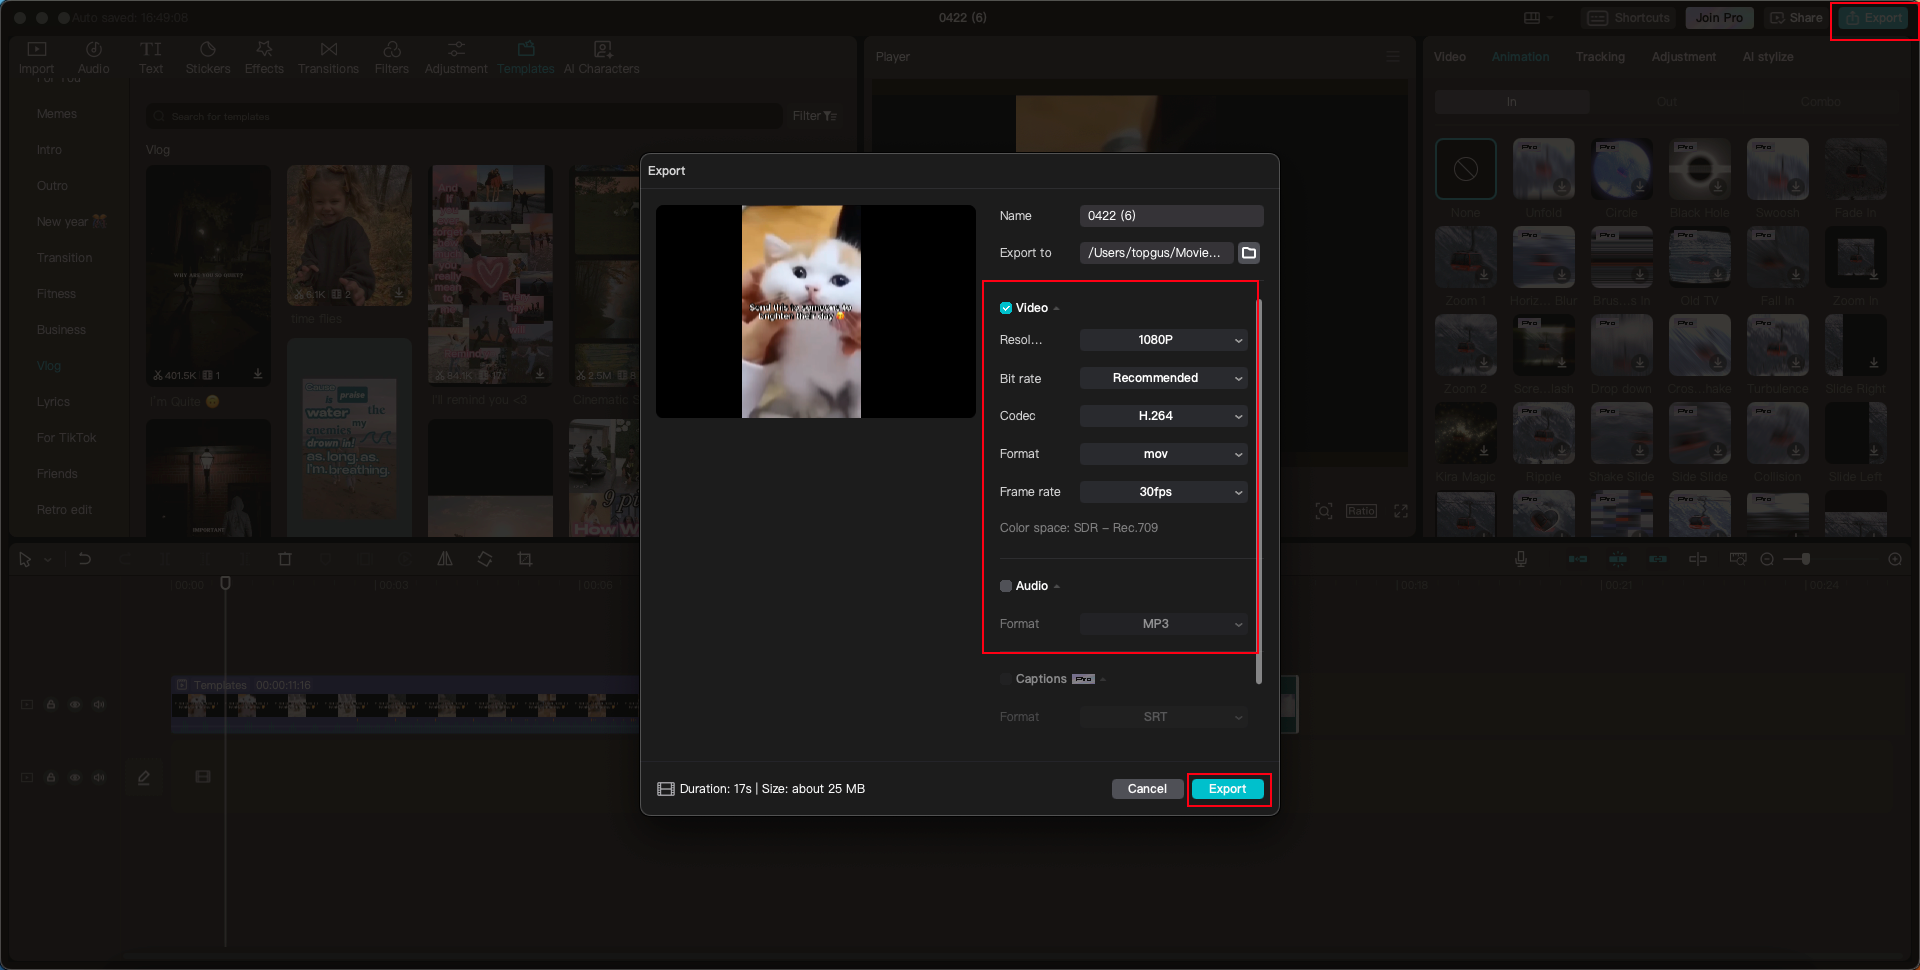This screenshot has width=1920, height=970.
Task: Switch to the Templates tab
Action: point(526,57)
